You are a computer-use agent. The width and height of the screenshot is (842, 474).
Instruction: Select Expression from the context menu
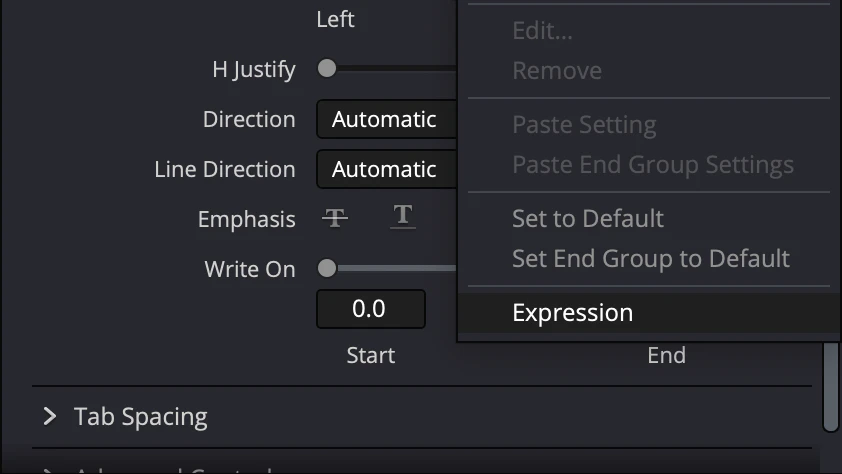[572, 312]
